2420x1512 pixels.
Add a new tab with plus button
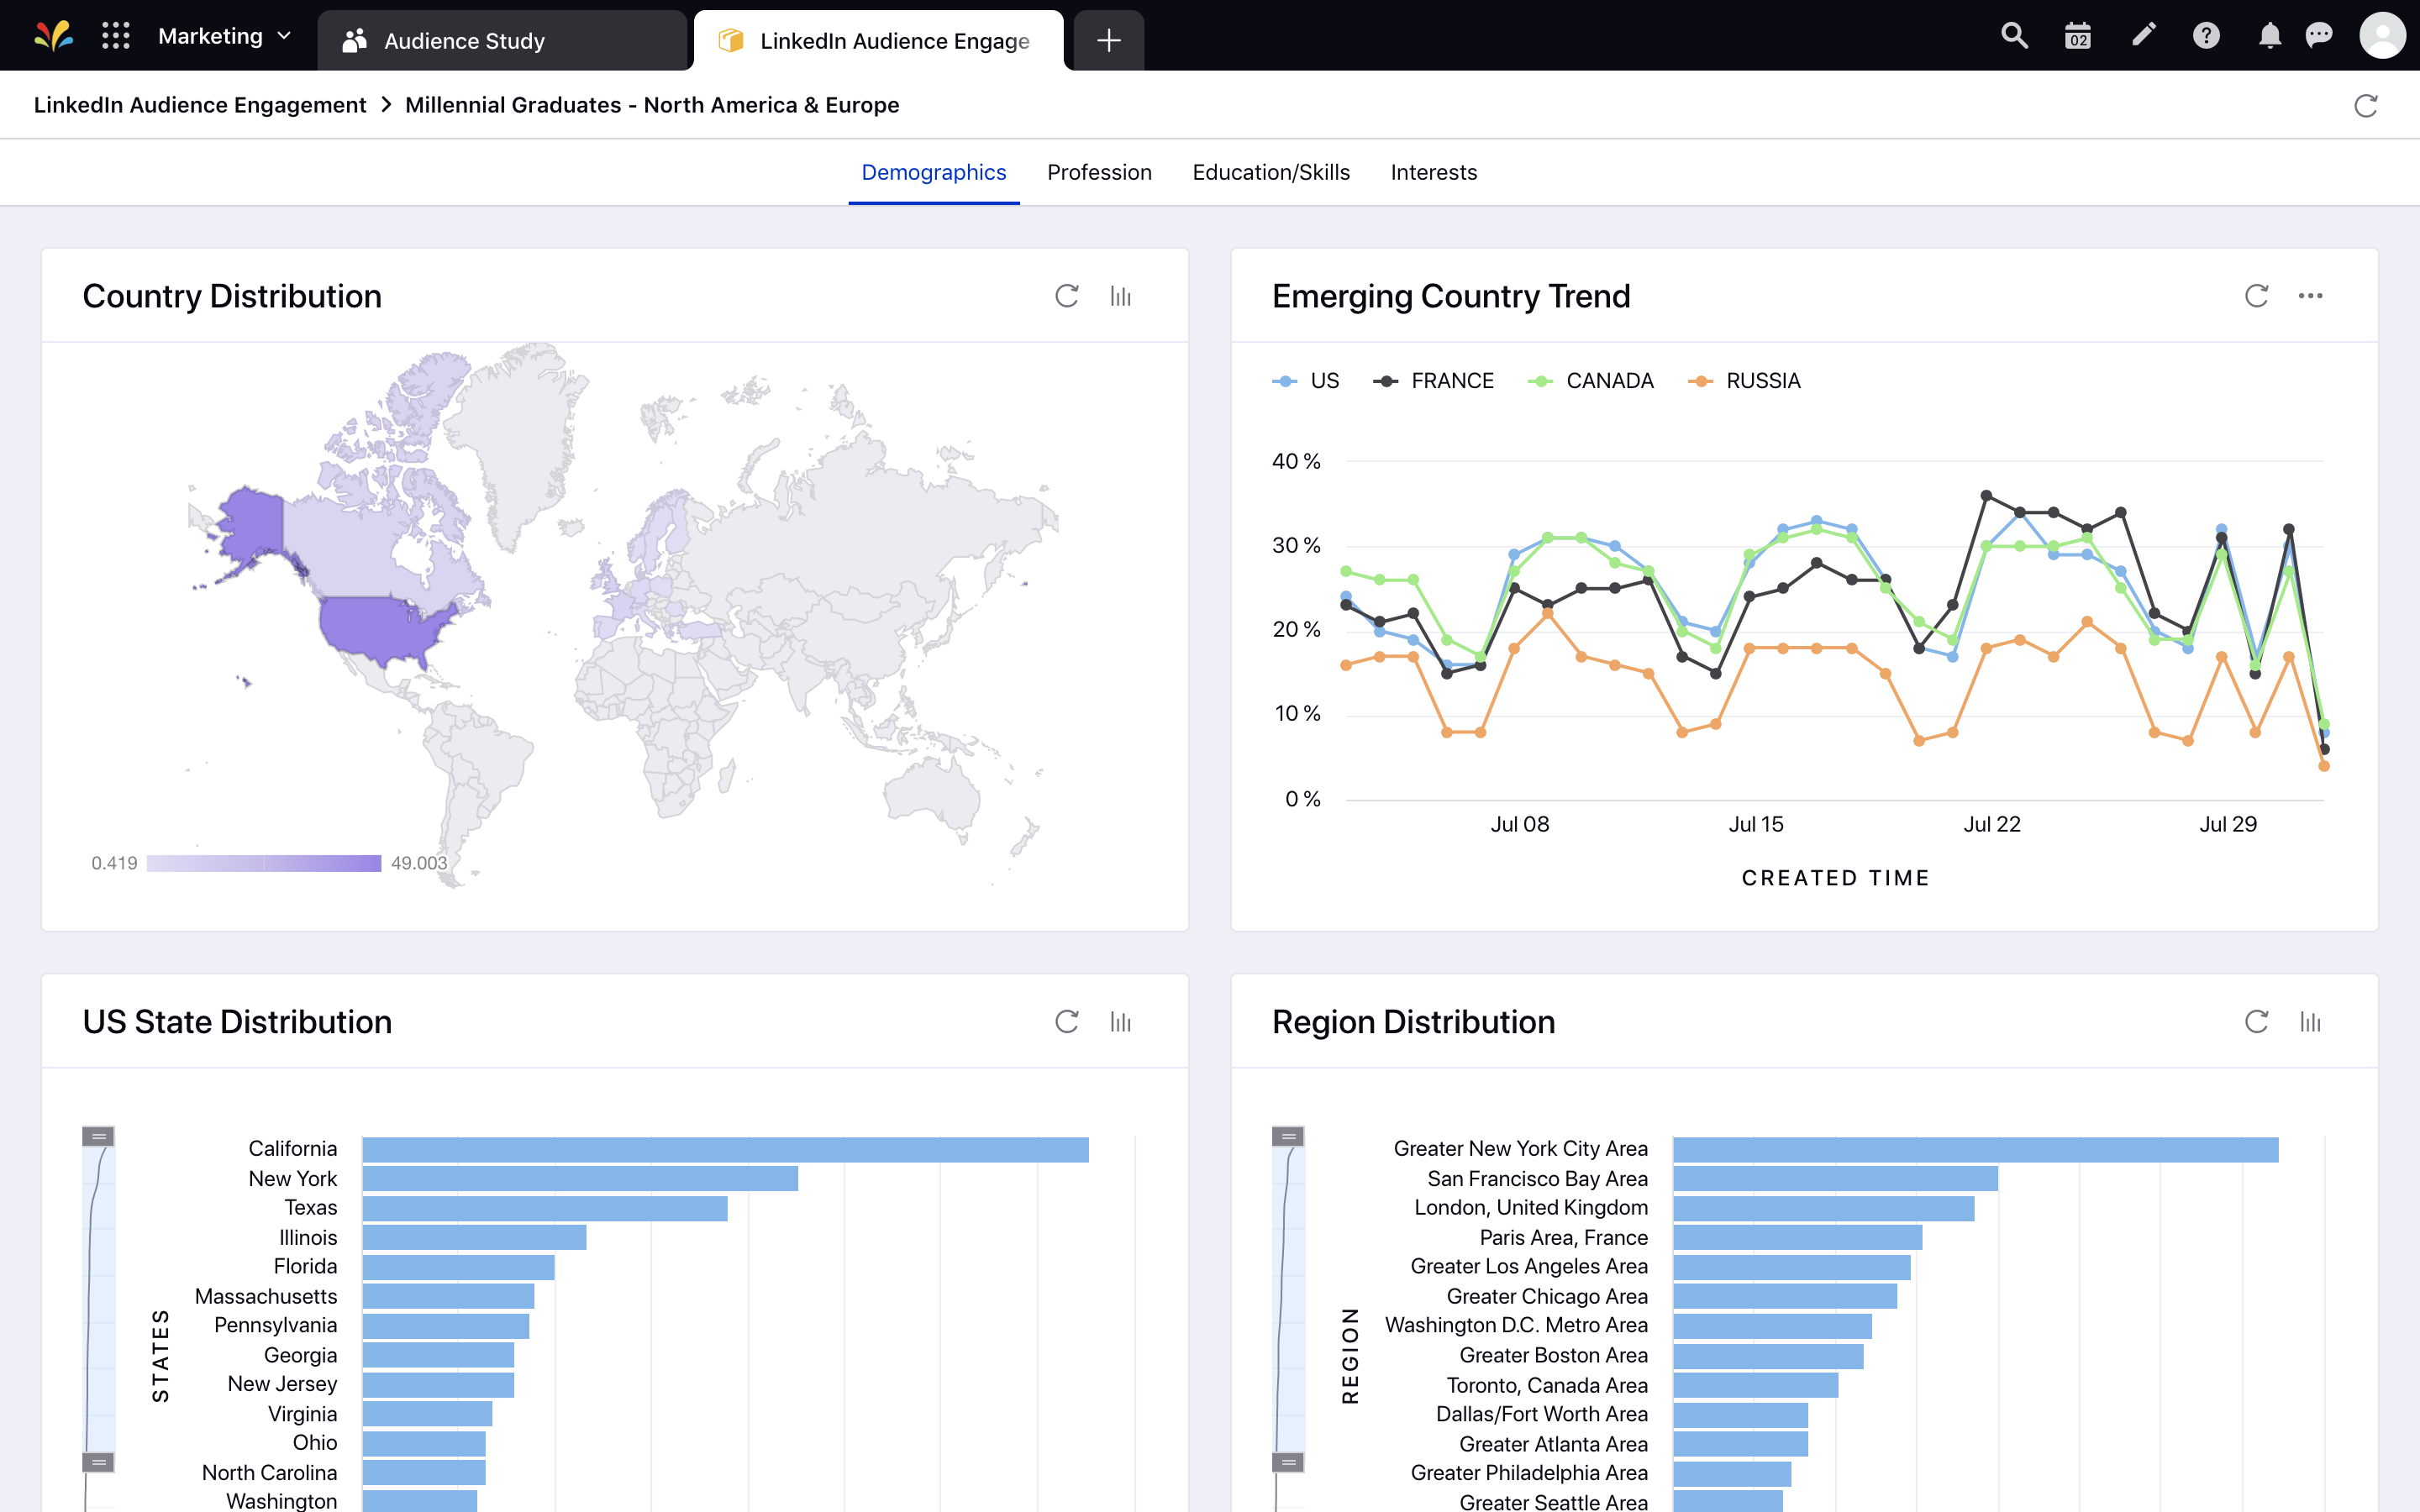point(1108,41)
